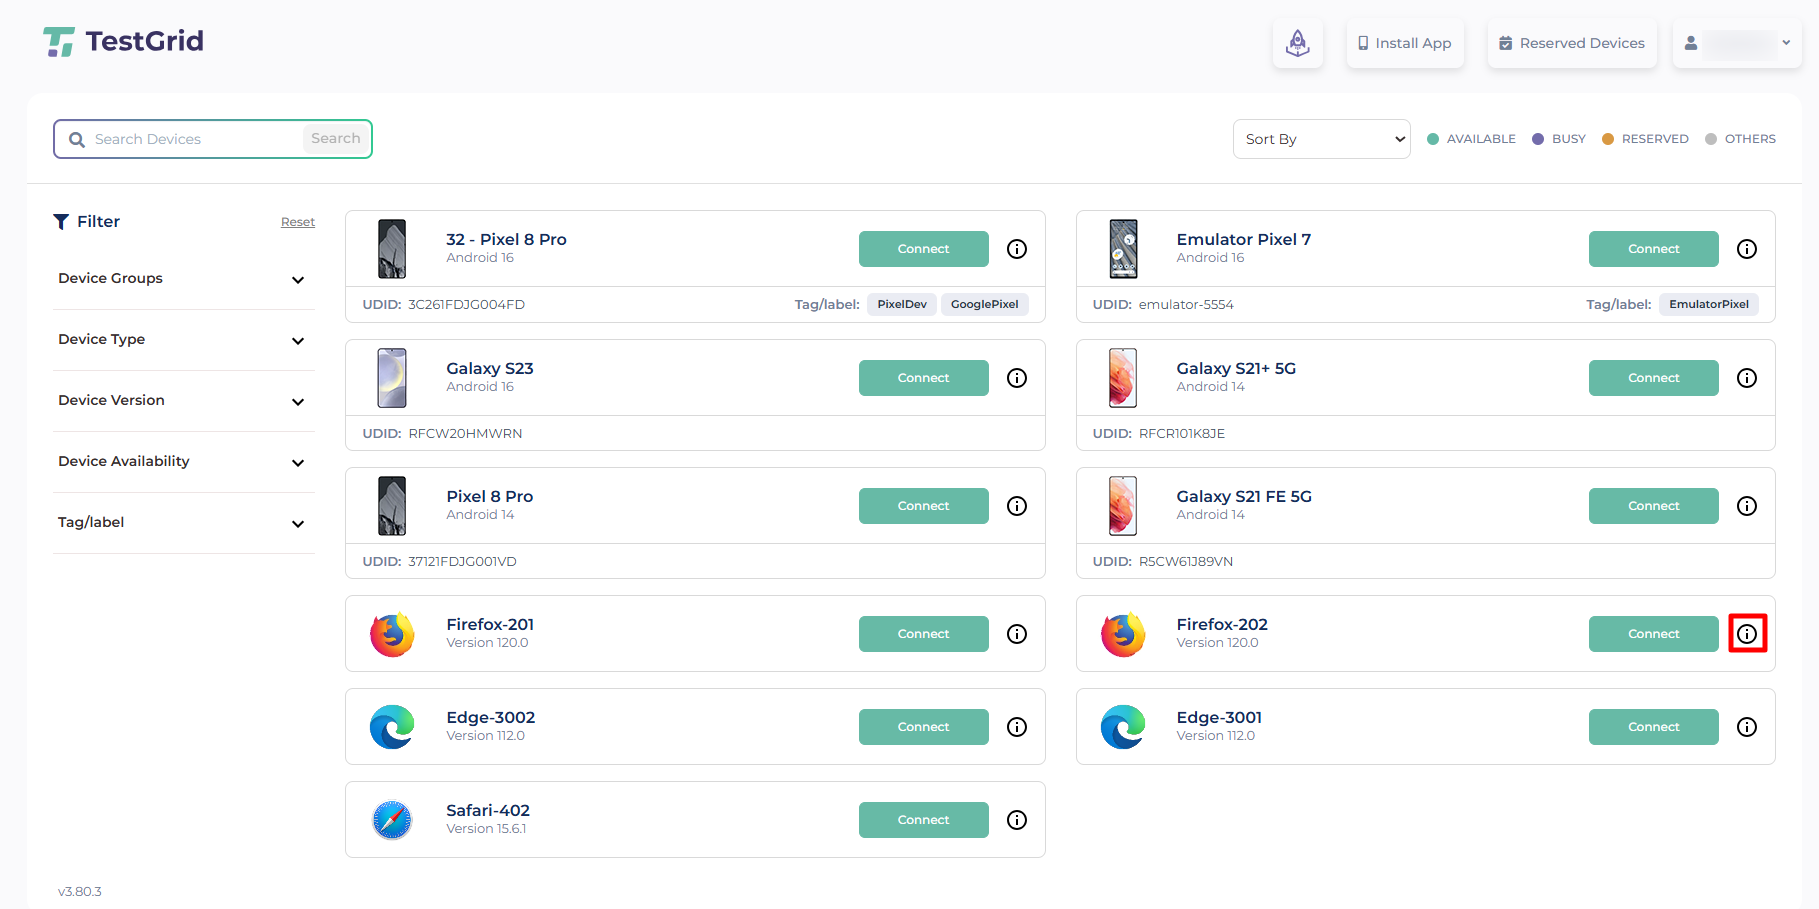Click the Galaxy S23 info icon
Screen dimensions: 1819x909
[1016, 378]
